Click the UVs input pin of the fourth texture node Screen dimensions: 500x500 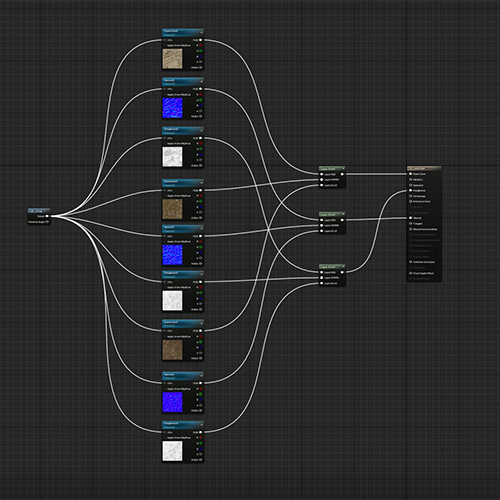[x=165, y=190]
